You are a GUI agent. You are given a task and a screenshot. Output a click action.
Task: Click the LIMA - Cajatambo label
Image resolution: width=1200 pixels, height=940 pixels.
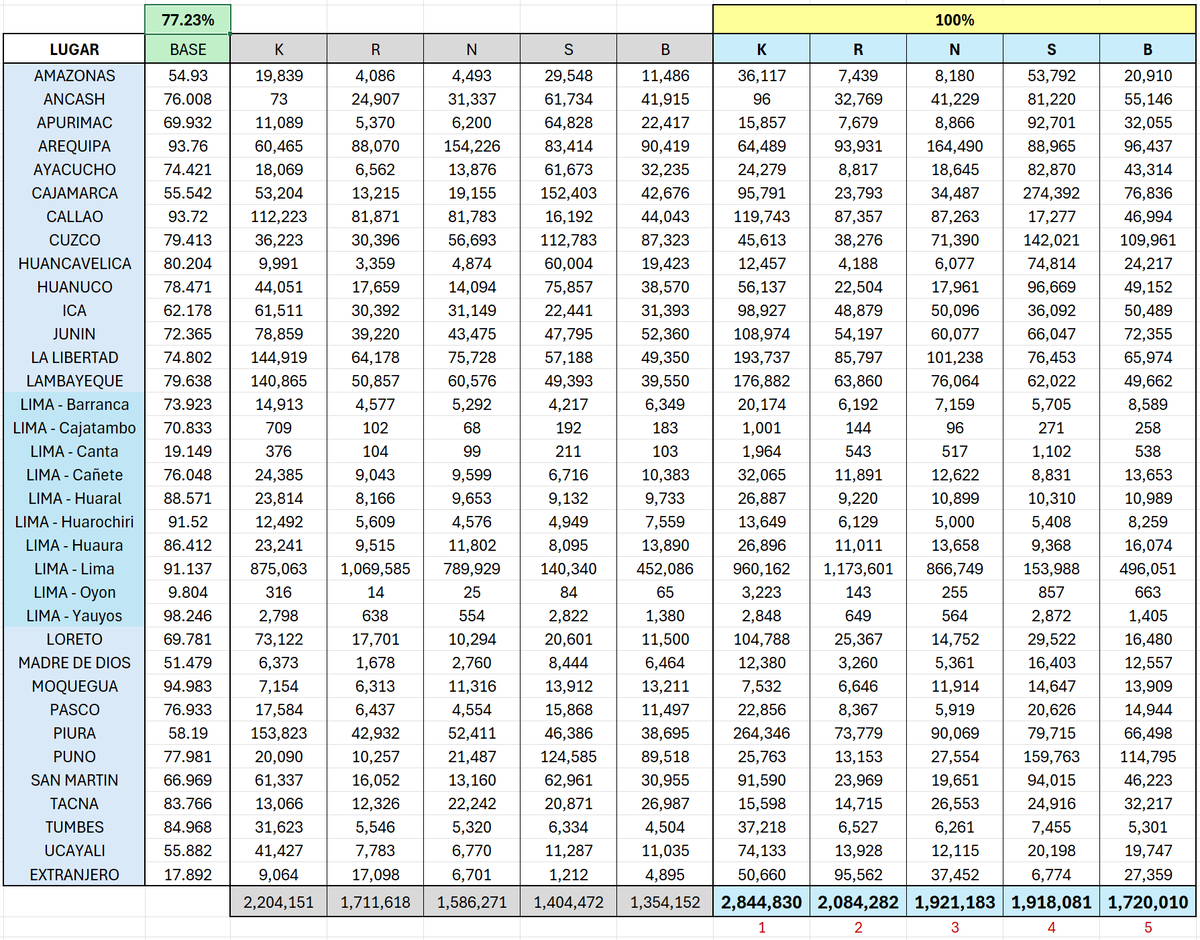click(74, 428)
